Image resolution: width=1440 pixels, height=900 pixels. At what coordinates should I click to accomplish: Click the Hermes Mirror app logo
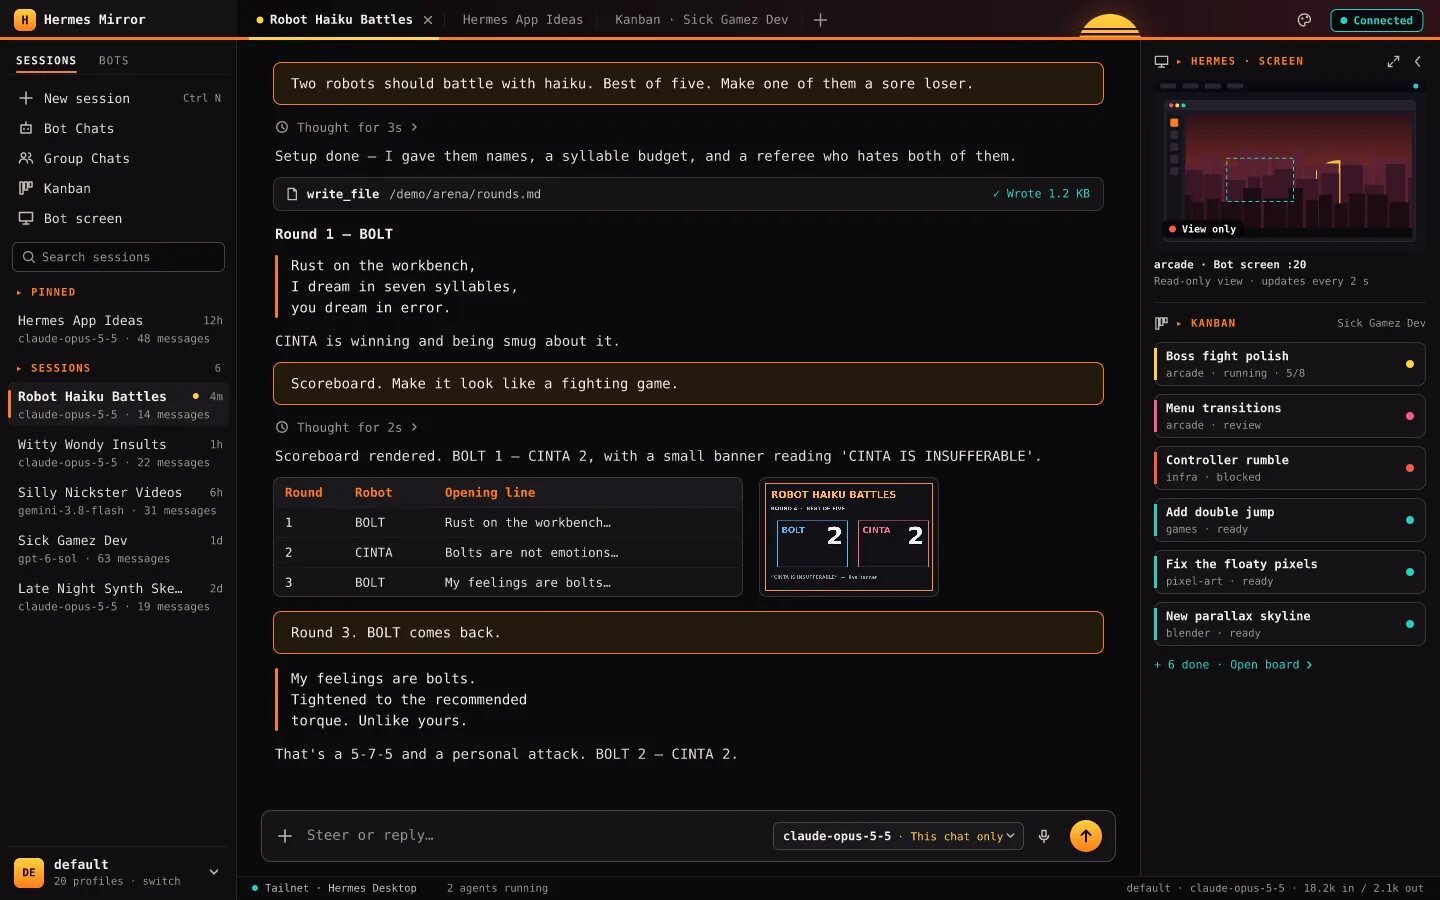point(25,20)
